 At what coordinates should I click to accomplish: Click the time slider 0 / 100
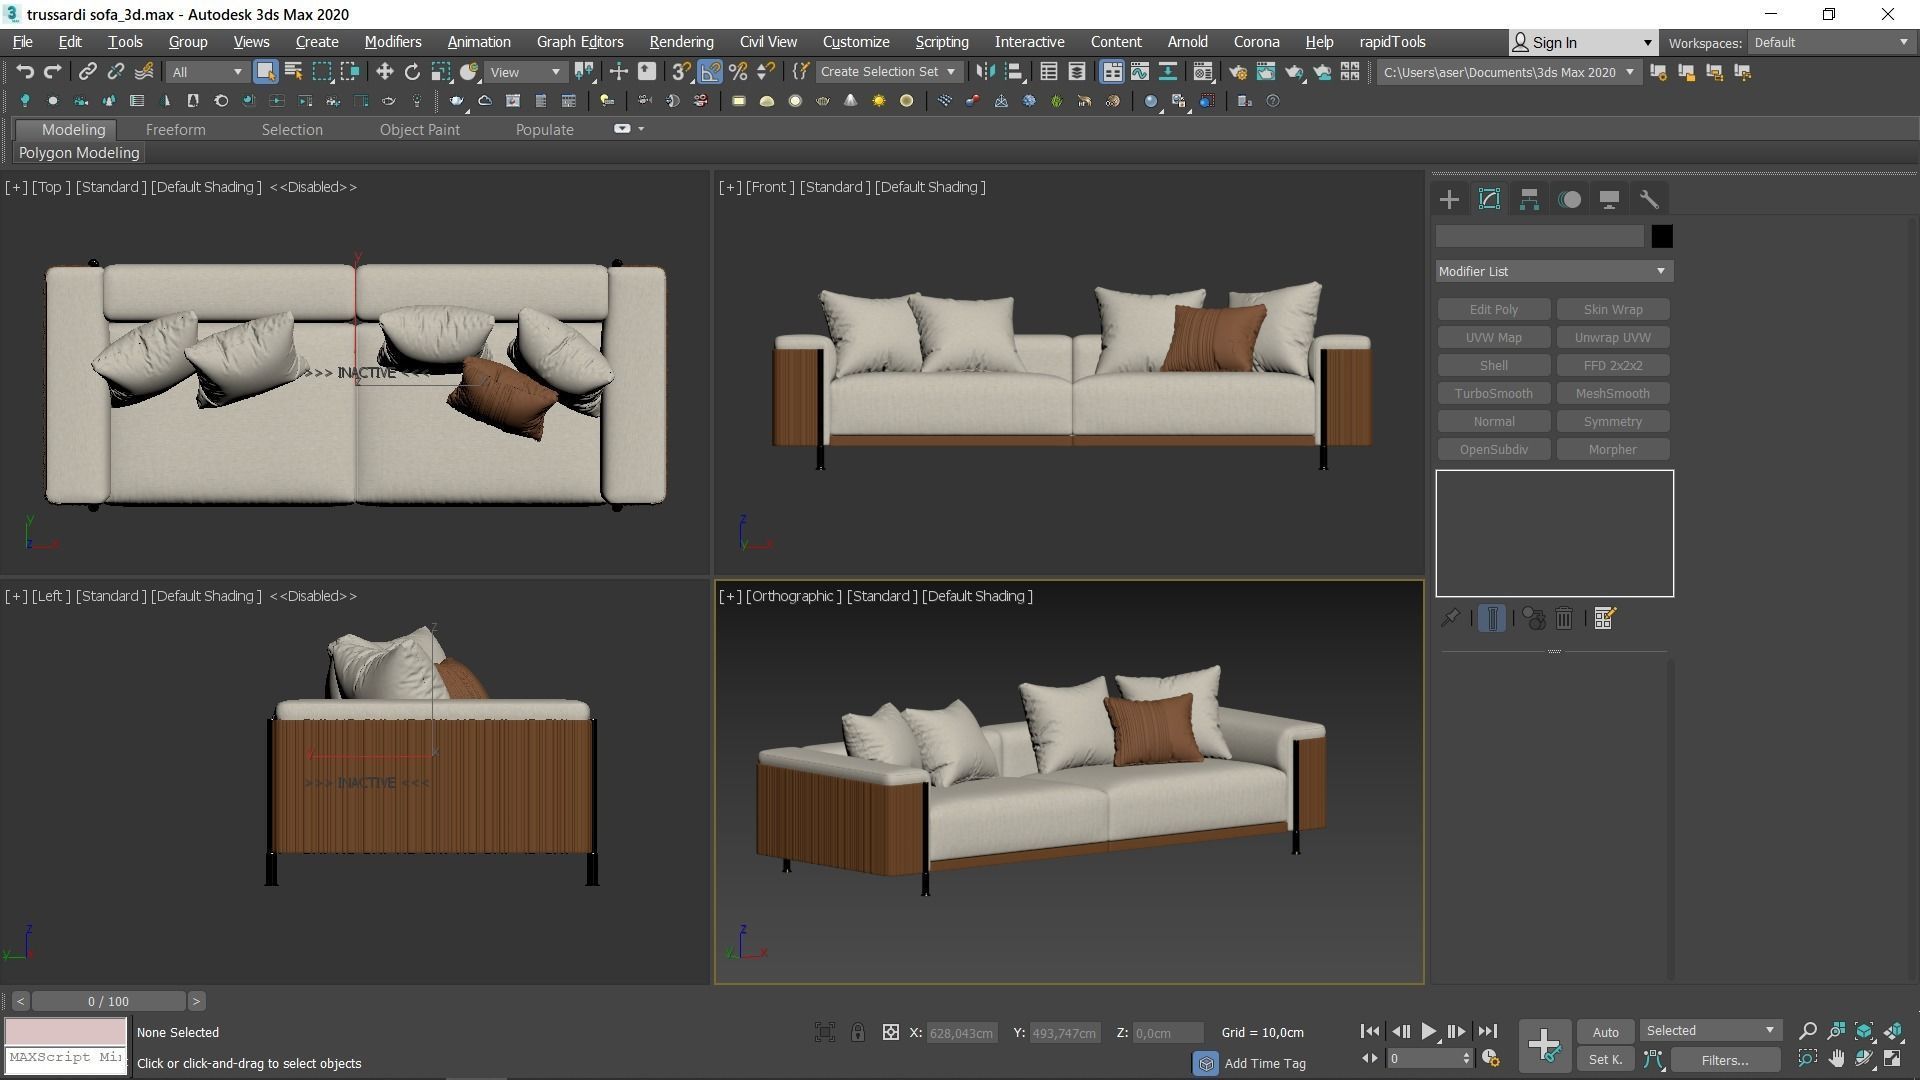point(108,1001)
